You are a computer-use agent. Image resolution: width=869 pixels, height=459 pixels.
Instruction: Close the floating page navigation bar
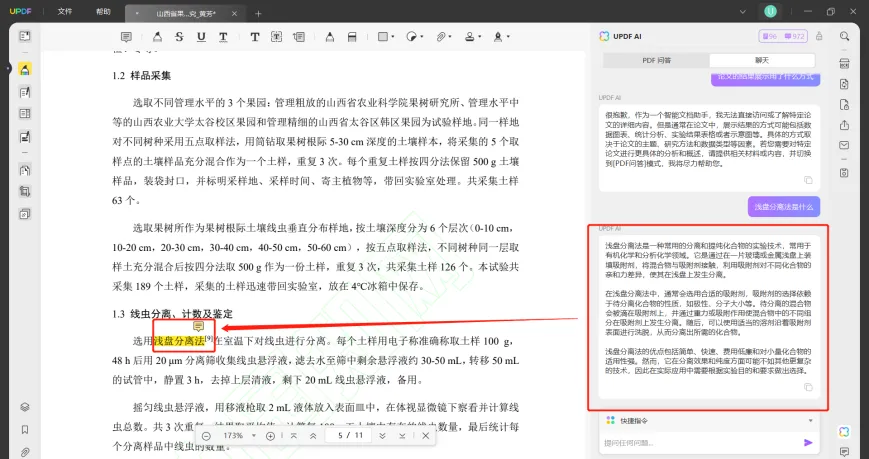click(x=426, y=436)
